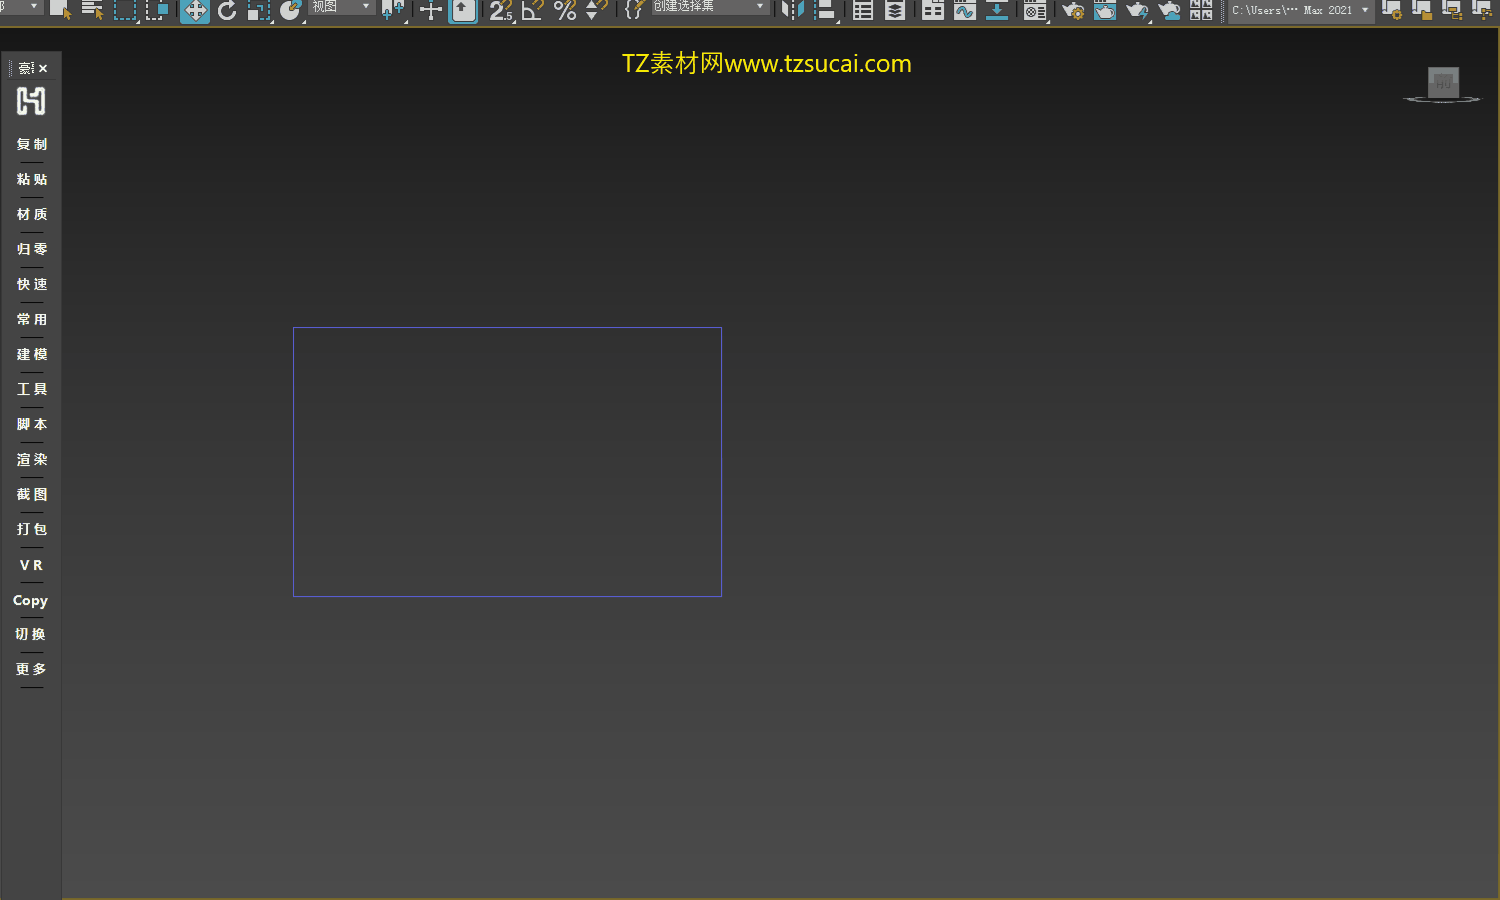Image resolution: width=1500 pixels, height=900 pixels.
Task: Open Select by Name list tool
Action: [x=92, y=10]
